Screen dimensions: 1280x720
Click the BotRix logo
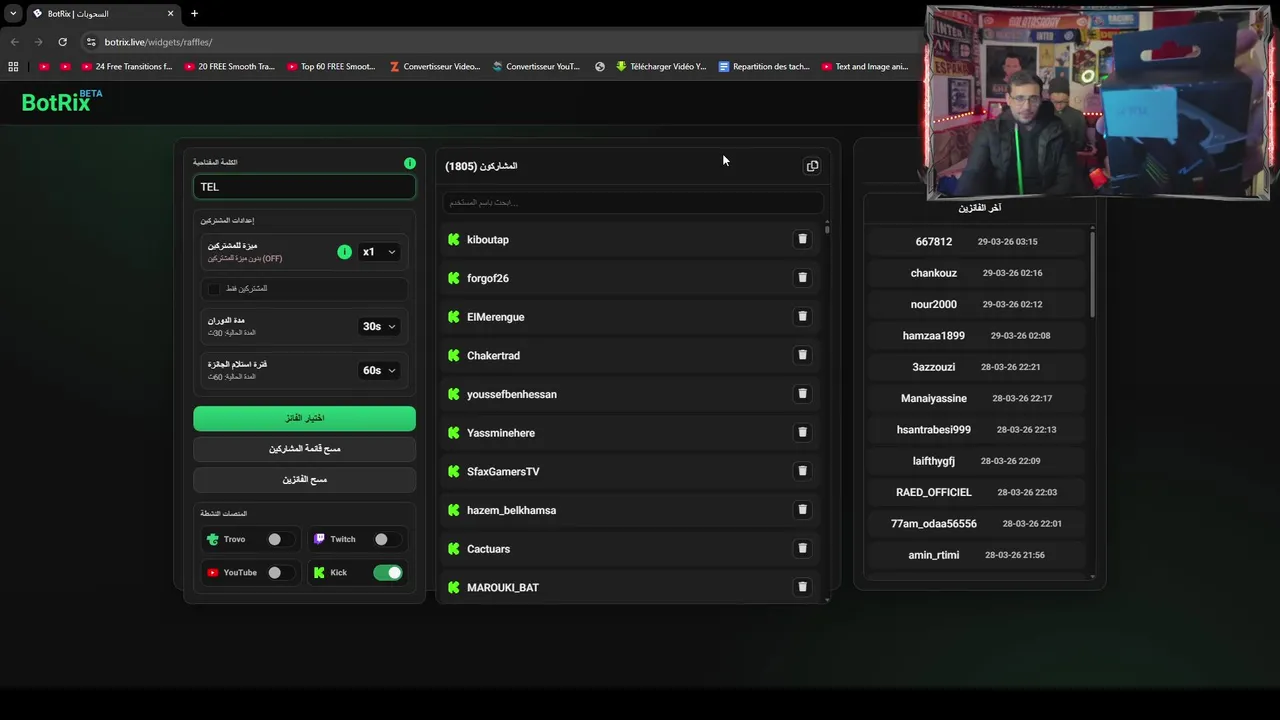62,101
